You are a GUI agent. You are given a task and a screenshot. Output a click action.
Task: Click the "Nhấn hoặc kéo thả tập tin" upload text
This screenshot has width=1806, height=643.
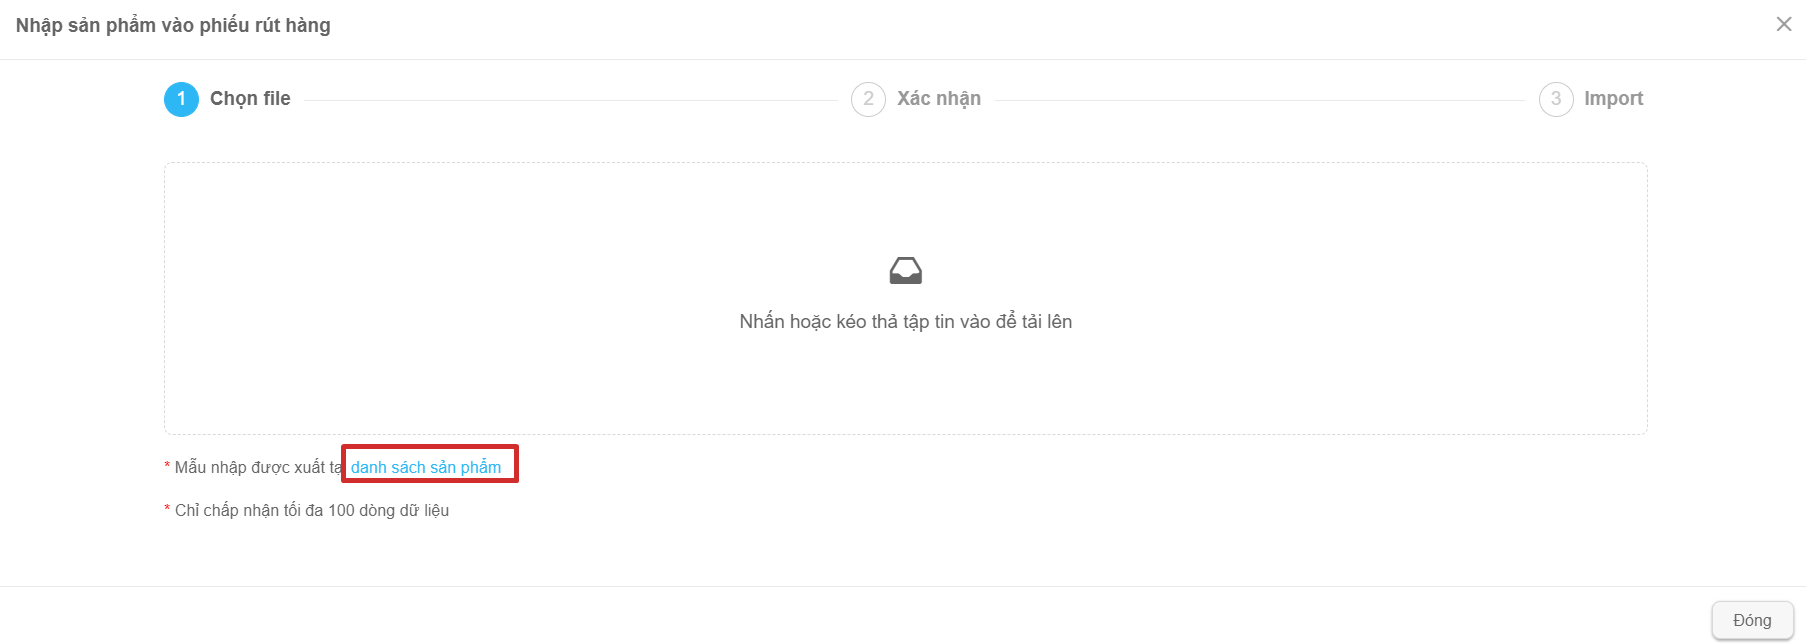click(906, 322)
